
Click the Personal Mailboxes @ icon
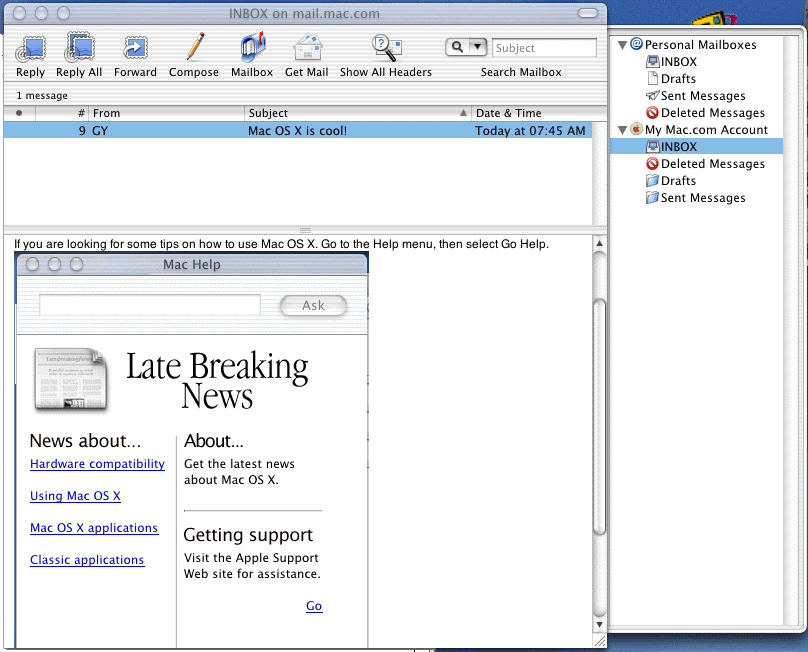pyautogui.click(x=637, y=44)
